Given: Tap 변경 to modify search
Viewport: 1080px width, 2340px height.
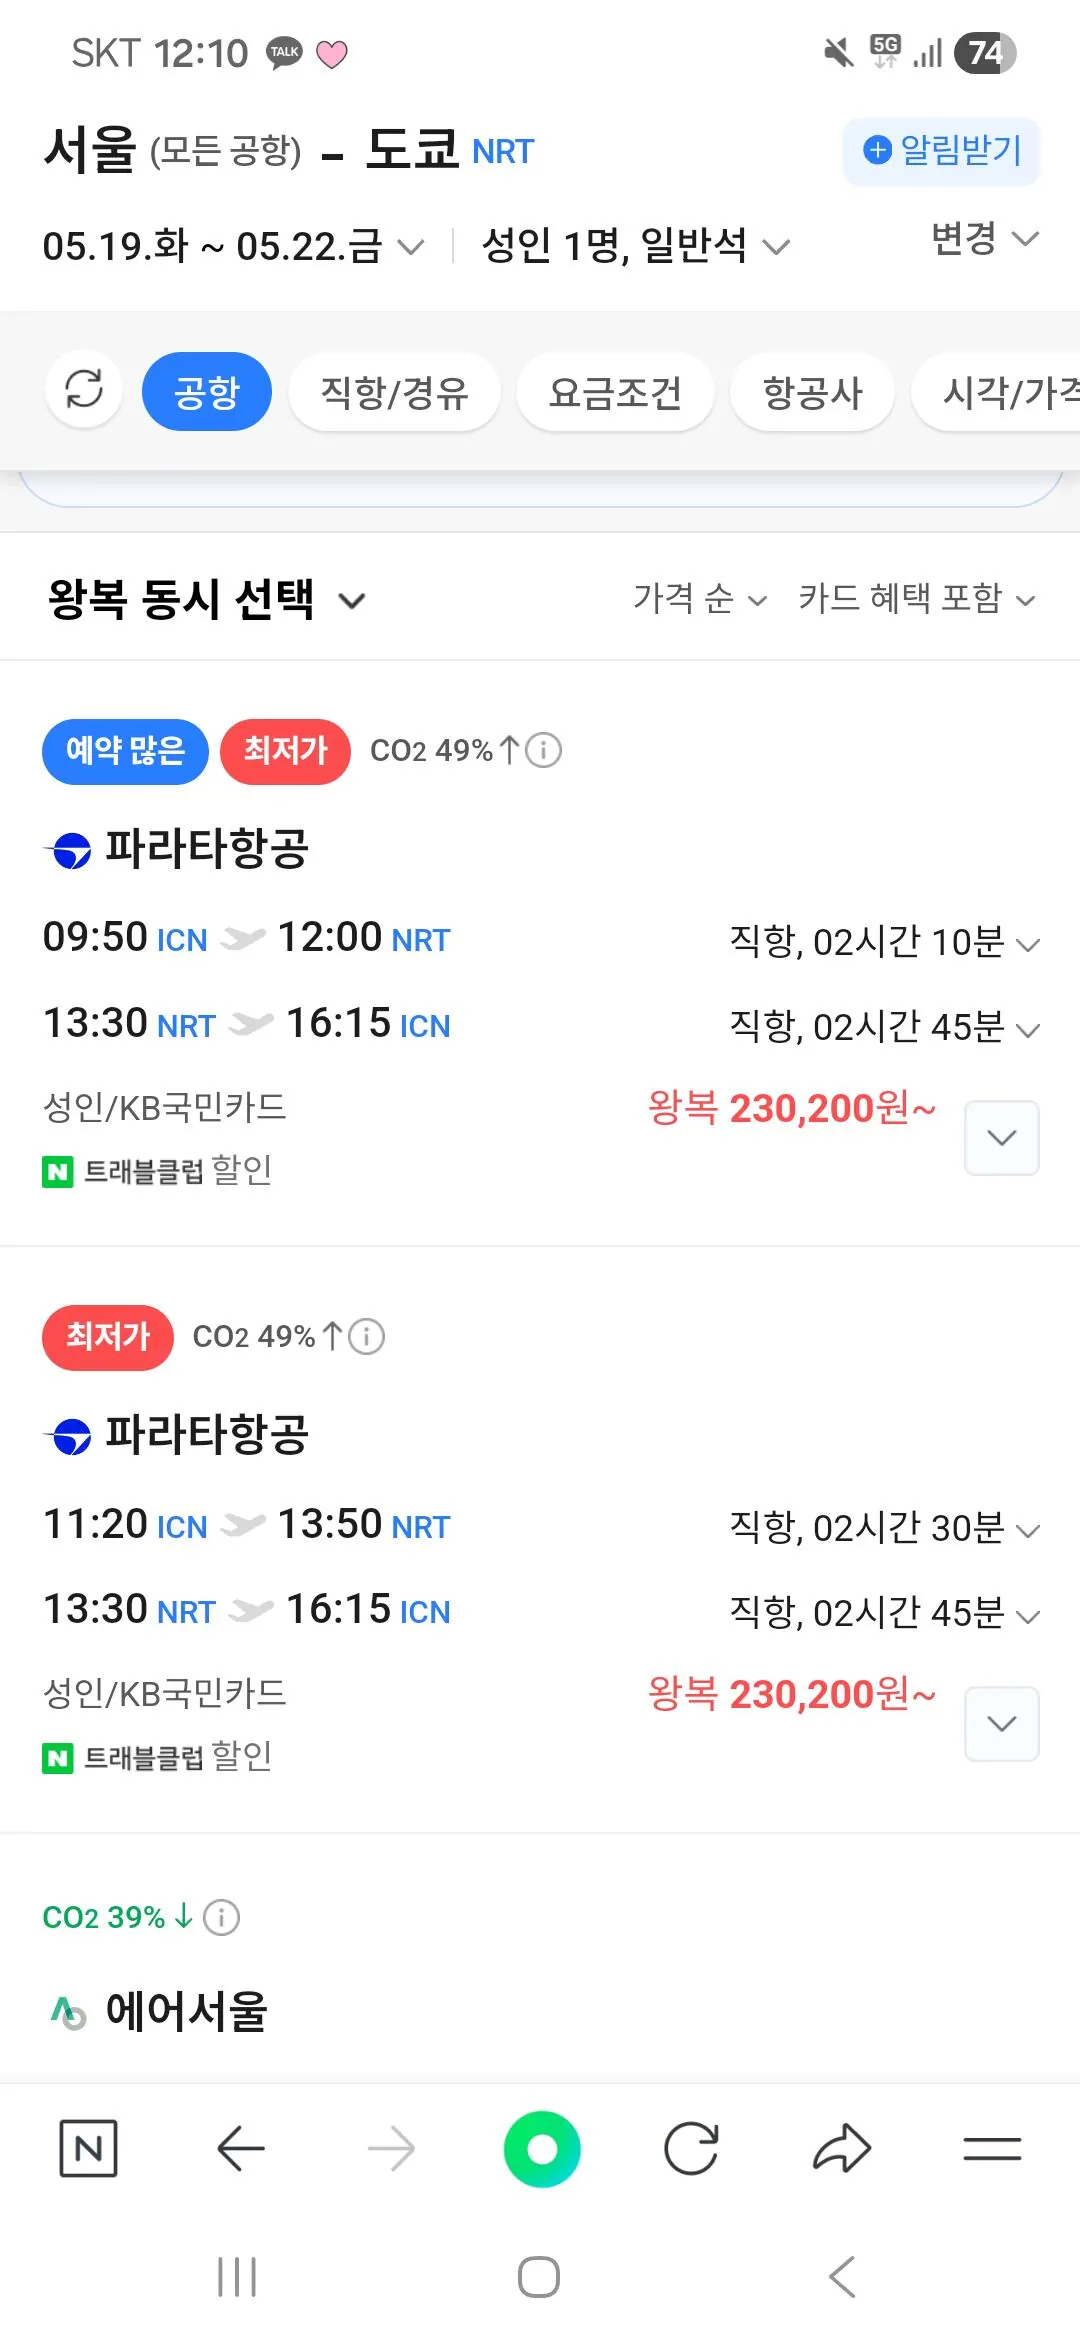Looking at the screenshot, I should pyautogui.click(x=984, y=239).
